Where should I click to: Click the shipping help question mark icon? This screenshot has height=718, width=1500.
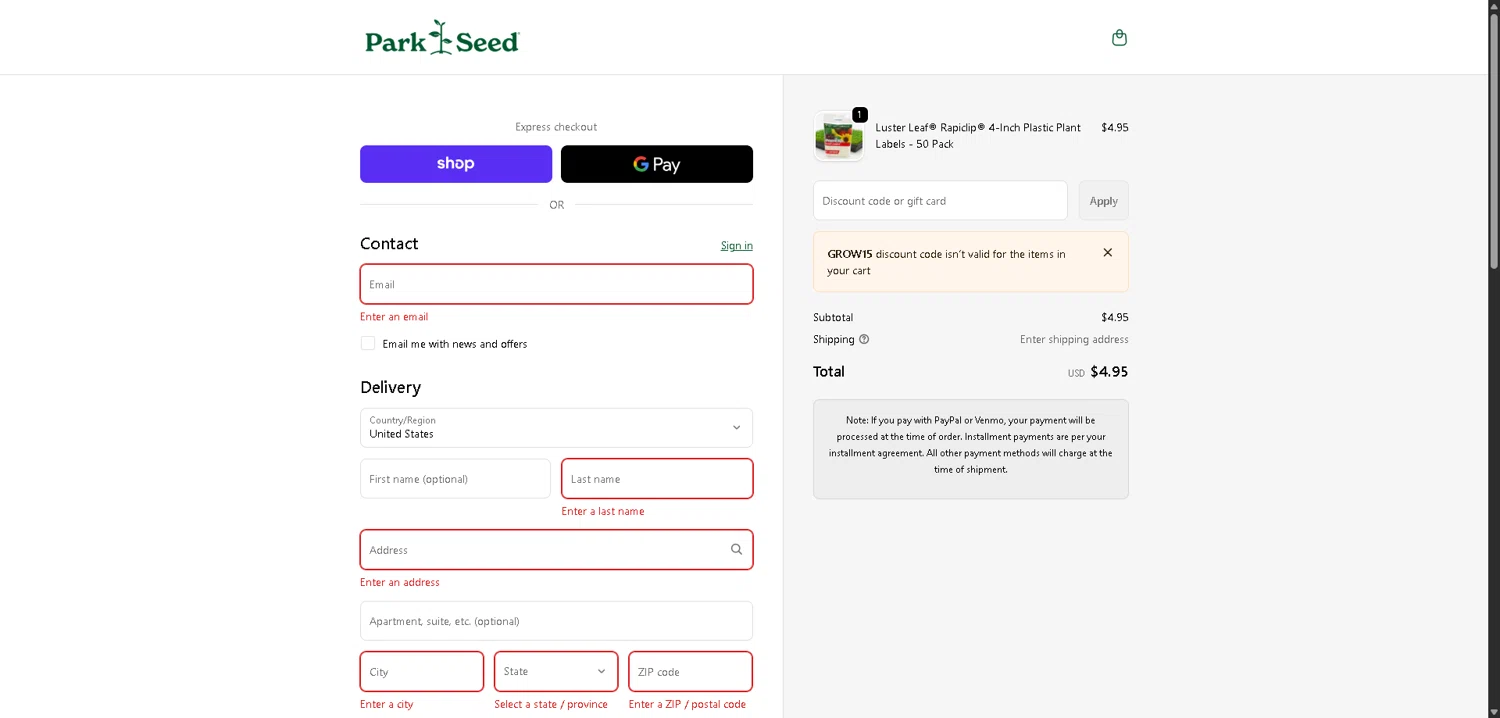tap(864, 339)
